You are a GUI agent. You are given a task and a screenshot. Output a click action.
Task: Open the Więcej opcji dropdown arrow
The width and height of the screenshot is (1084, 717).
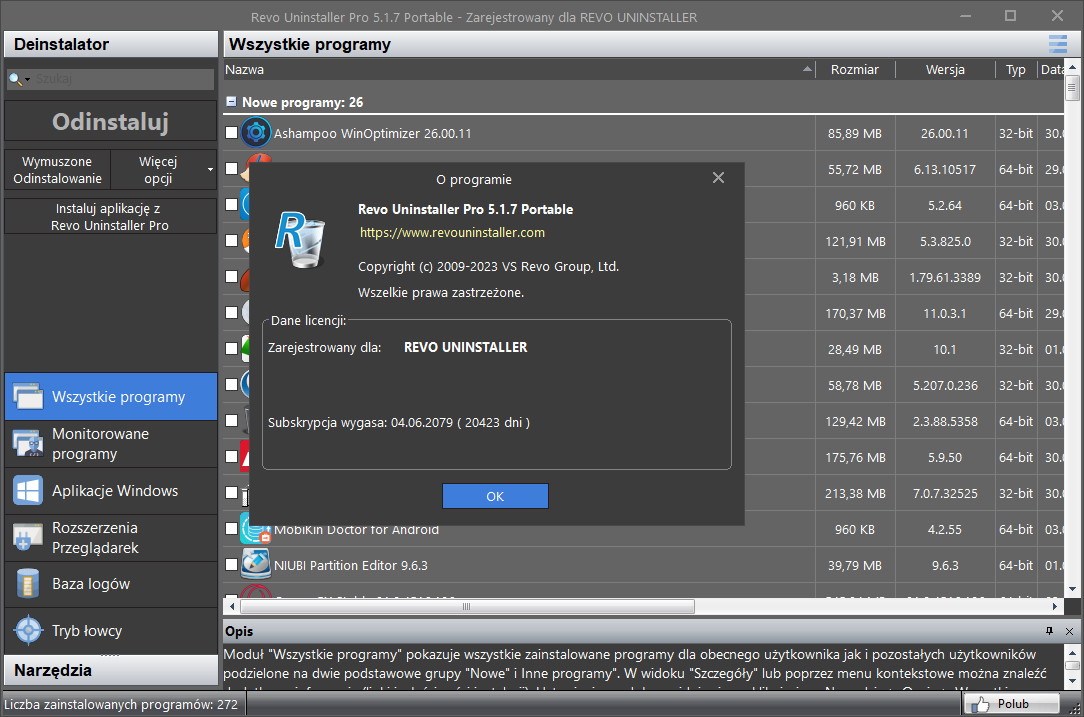pyautogui.click(x=210, y=169)
